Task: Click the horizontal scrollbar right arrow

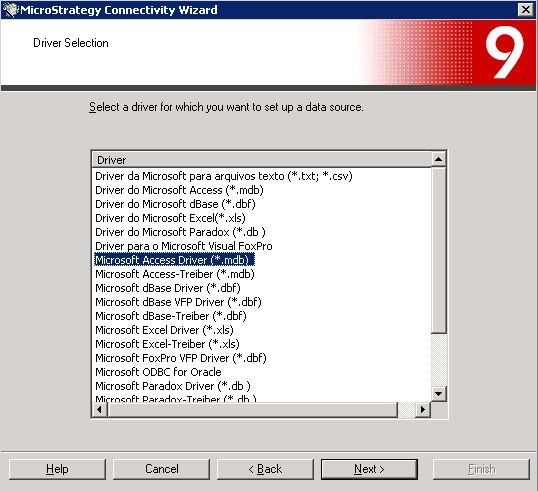Action: pyautogui.click(x=423, y=409)
